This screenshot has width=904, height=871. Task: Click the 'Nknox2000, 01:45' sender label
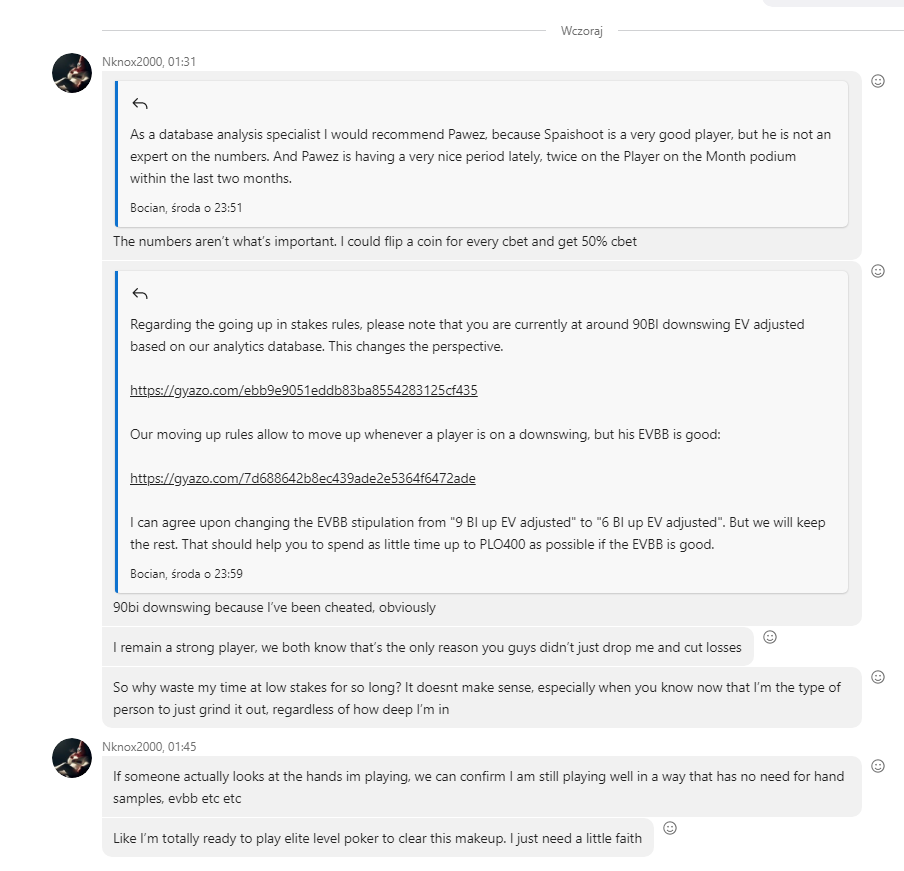coord(149,746)
